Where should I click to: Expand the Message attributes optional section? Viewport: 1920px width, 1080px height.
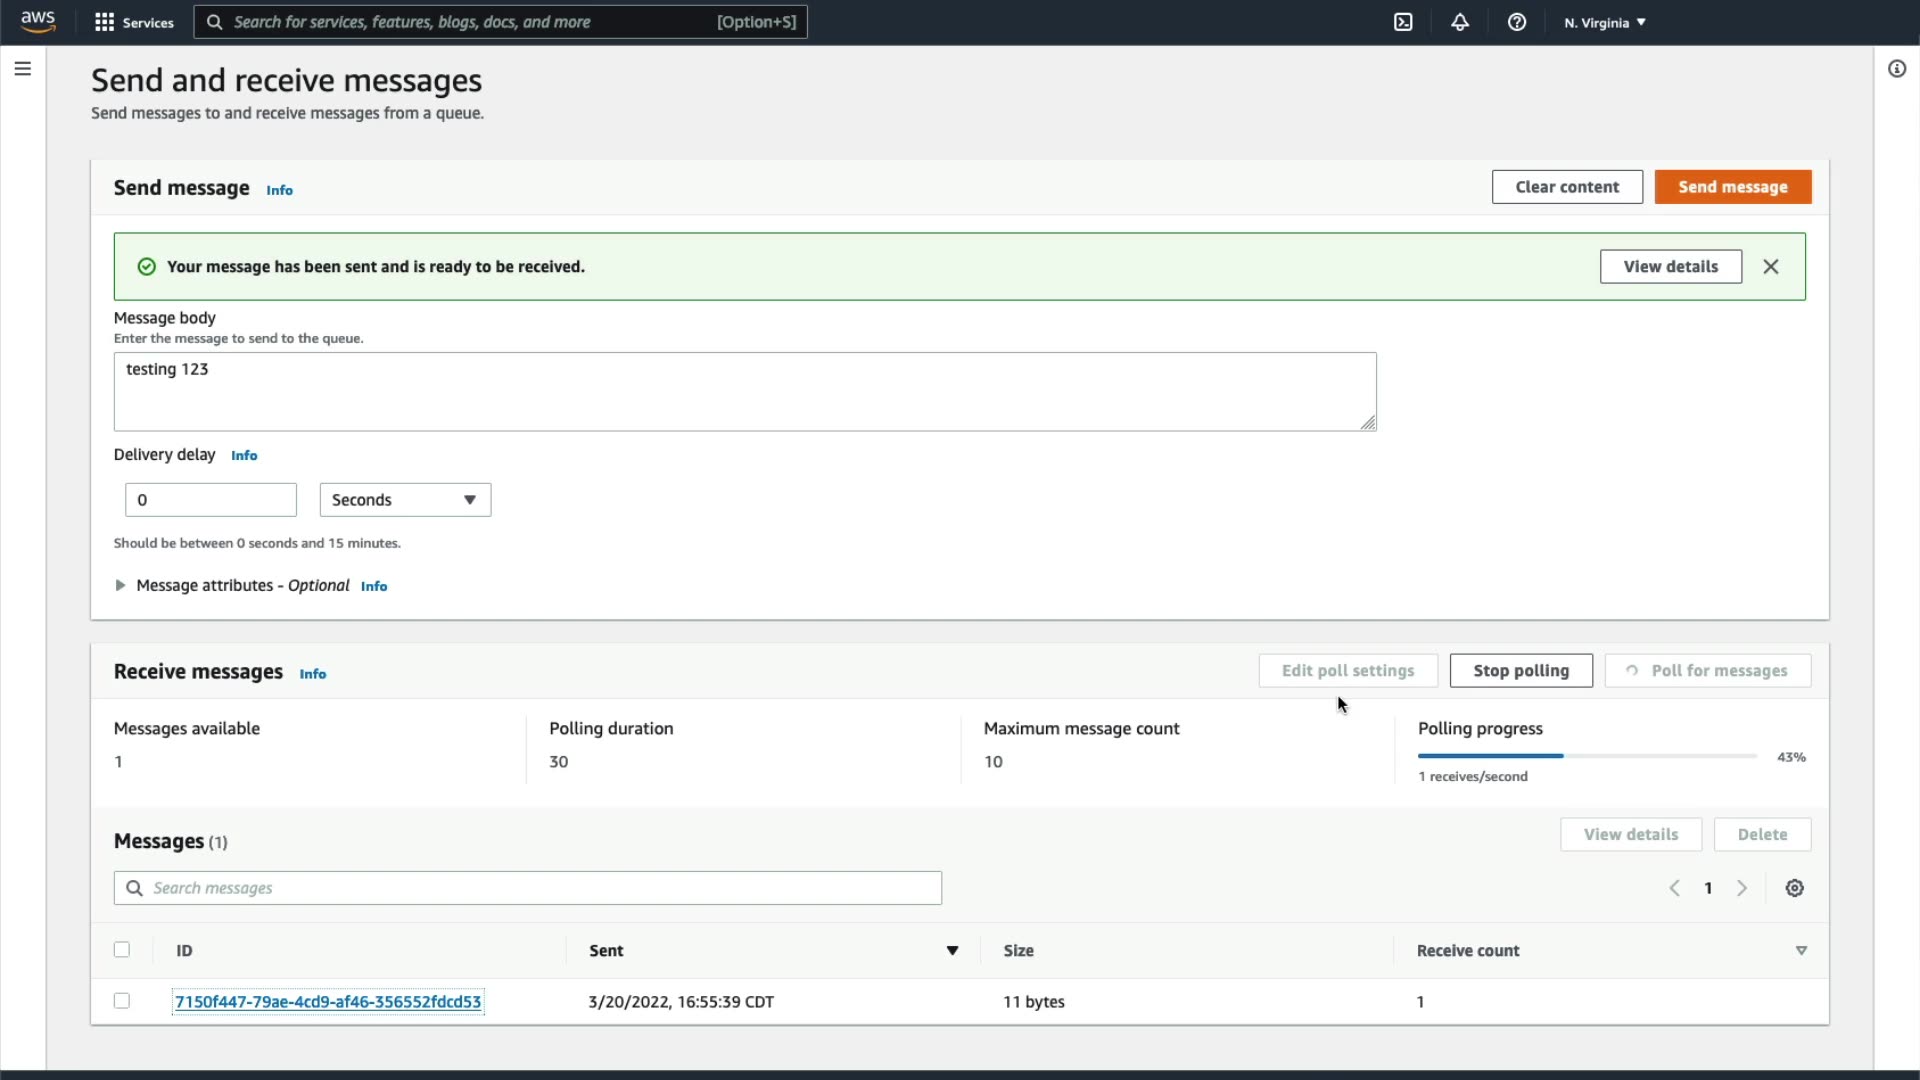click(x=120, y=586)
